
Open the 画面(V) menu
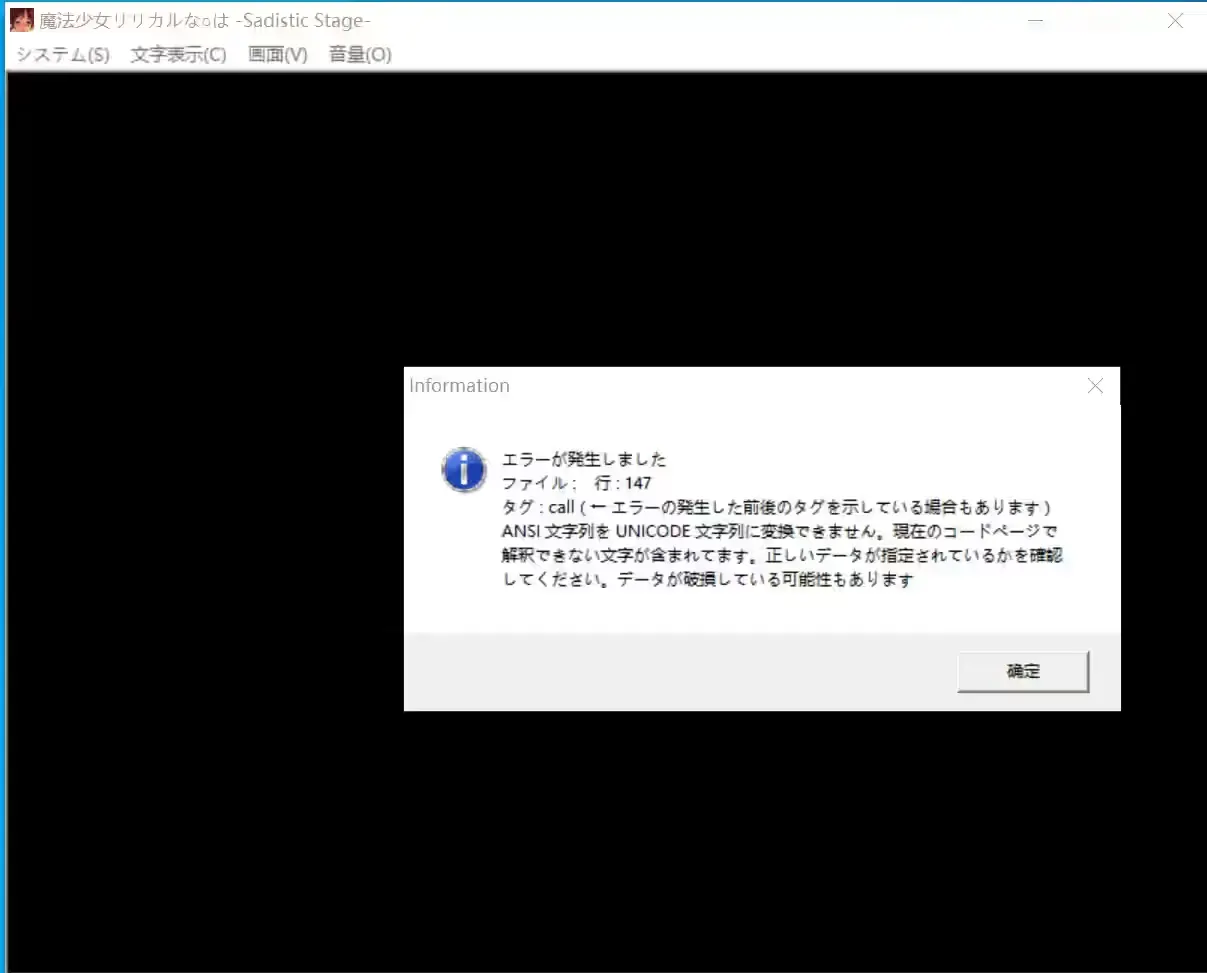coord(278,55)
